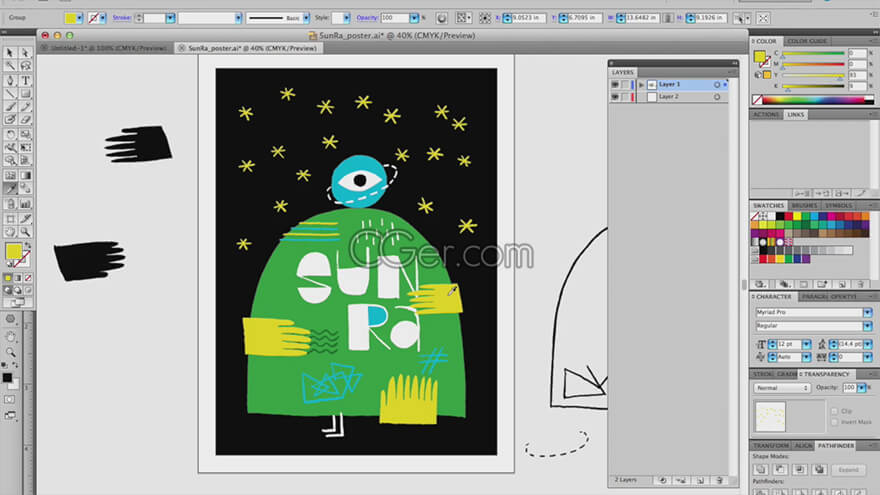The width and height of the screenshot is (880, 495).
Task: Expand Layer 1 disclosure triangle
Action: click(x=641, y=85)
